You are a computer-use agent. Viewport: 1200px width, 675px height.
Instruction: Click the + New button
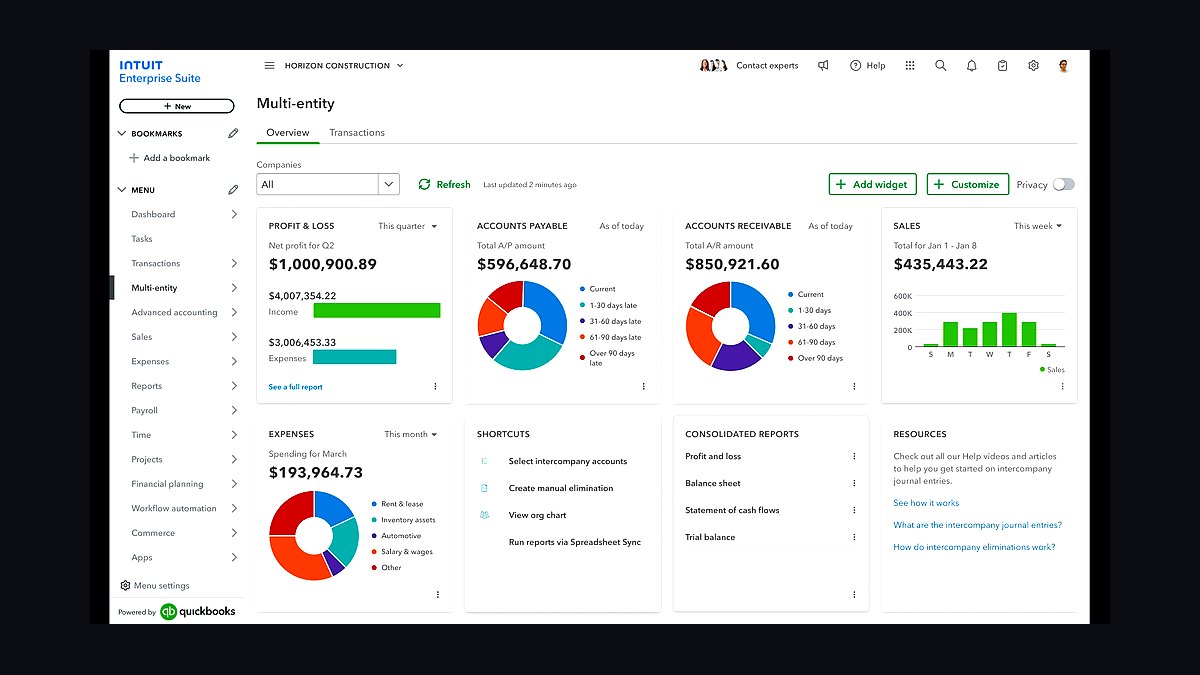coord(177,106)
